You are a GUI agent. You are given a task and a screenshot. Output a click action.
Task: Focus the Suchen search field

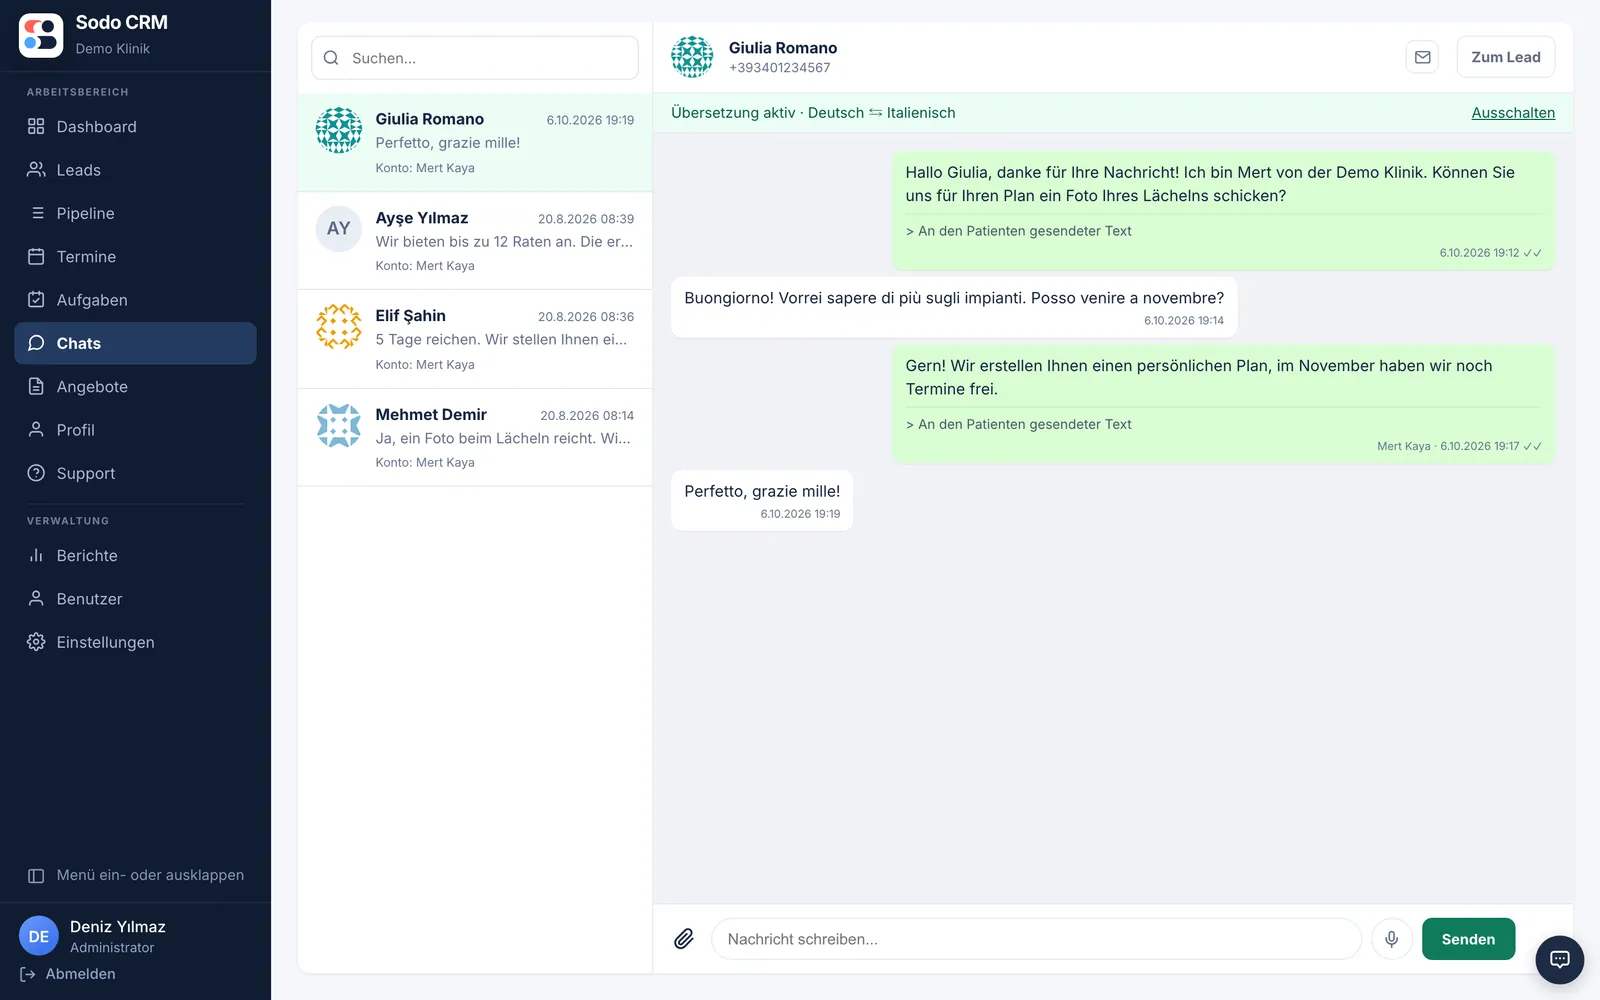(475, 58)
